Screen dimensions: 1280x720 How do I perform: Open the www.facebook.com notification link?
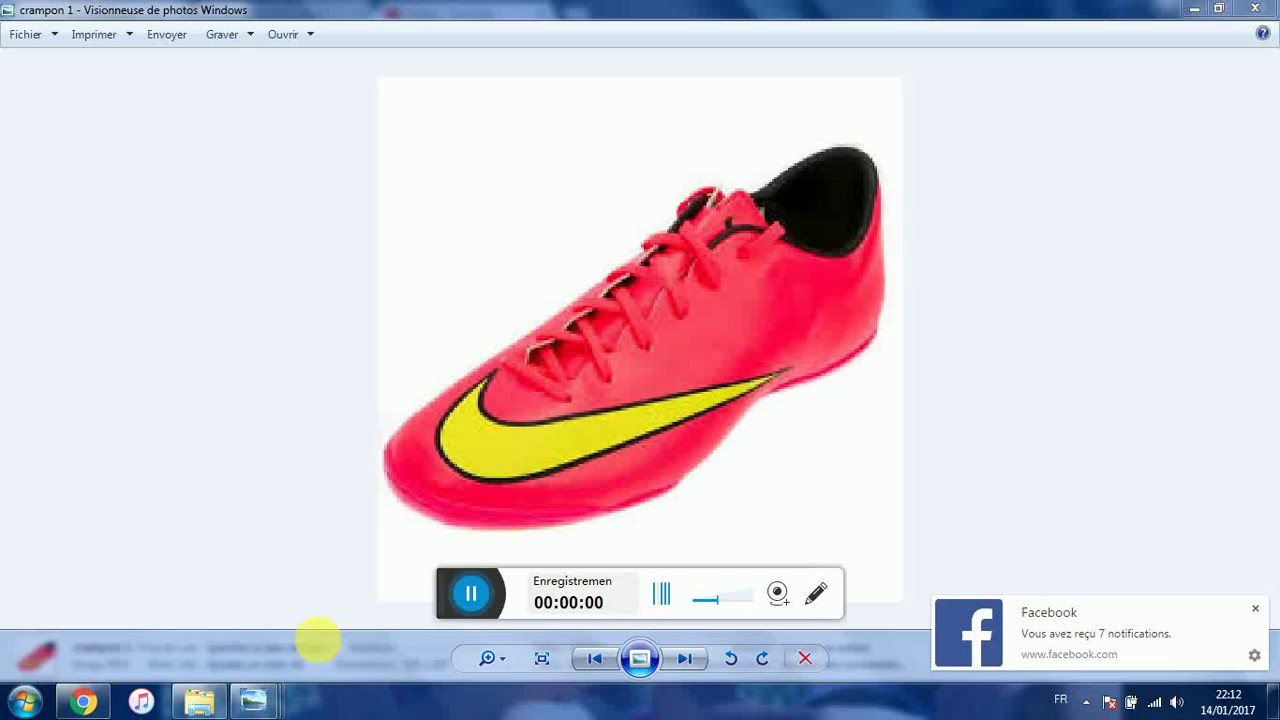[x=1069, y=654]
